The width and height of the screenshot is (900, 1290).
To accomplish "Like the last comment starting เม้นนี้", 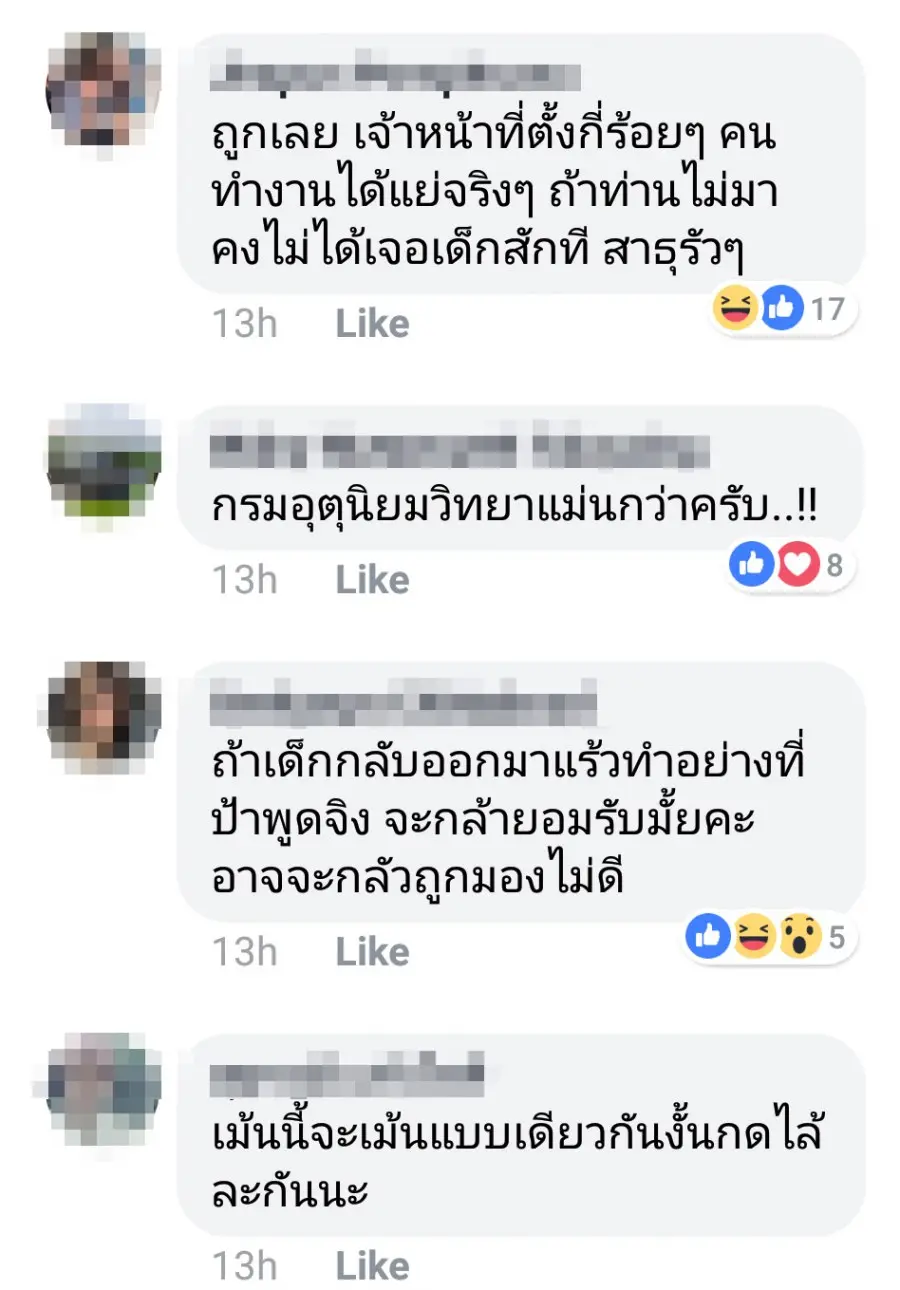I will (372, 1266).
